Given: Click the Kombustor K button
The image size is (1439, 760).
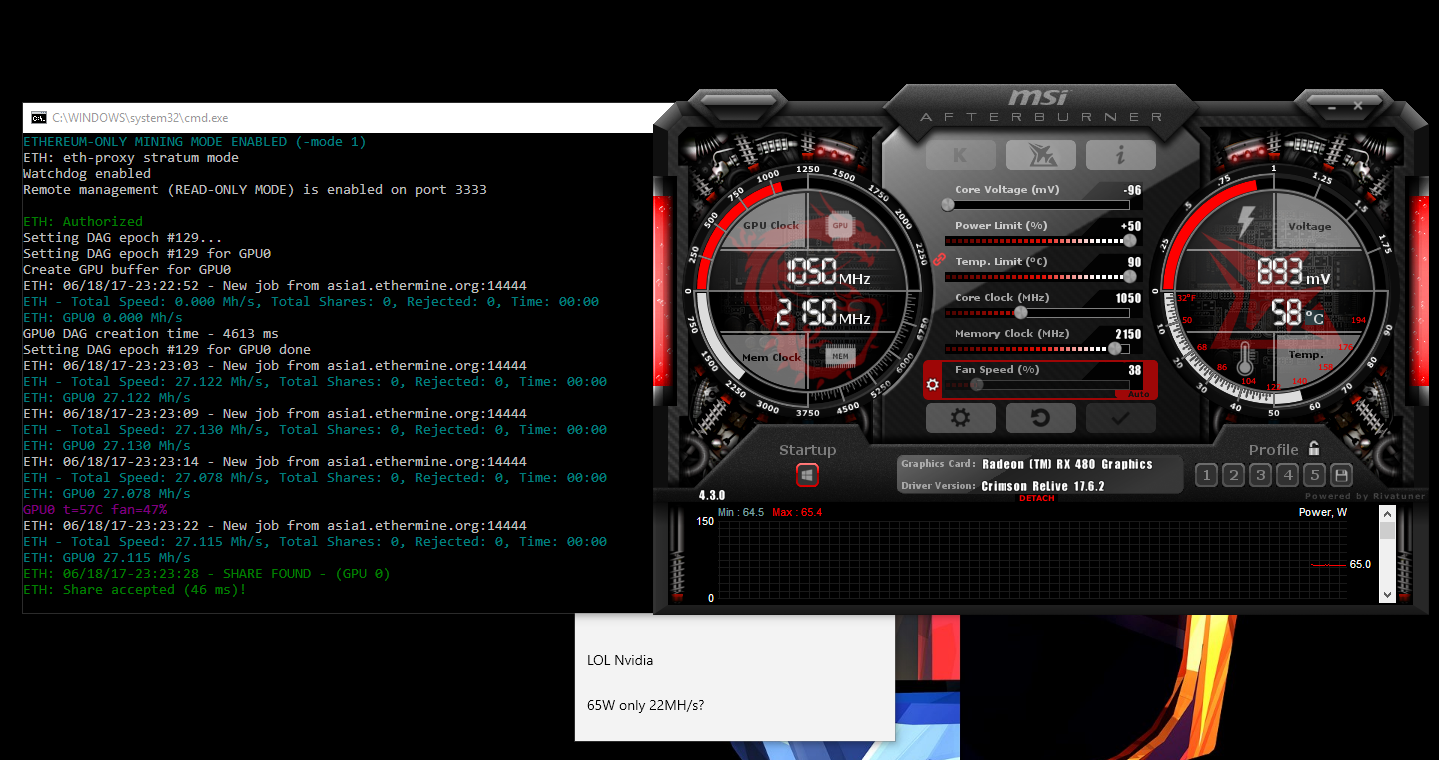Looking at the screenshot, I should pos(961,155).
